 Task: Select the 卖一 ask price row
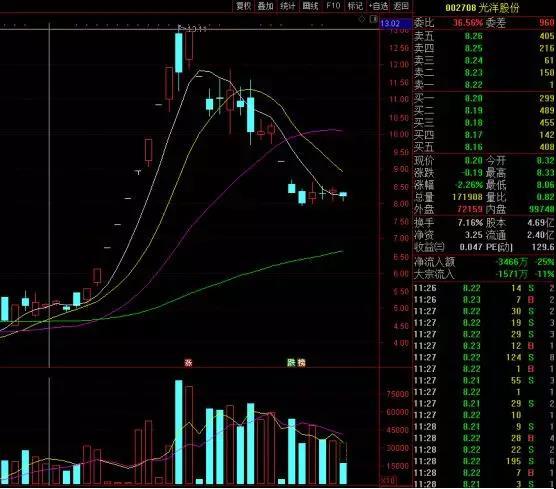[484, 85]
